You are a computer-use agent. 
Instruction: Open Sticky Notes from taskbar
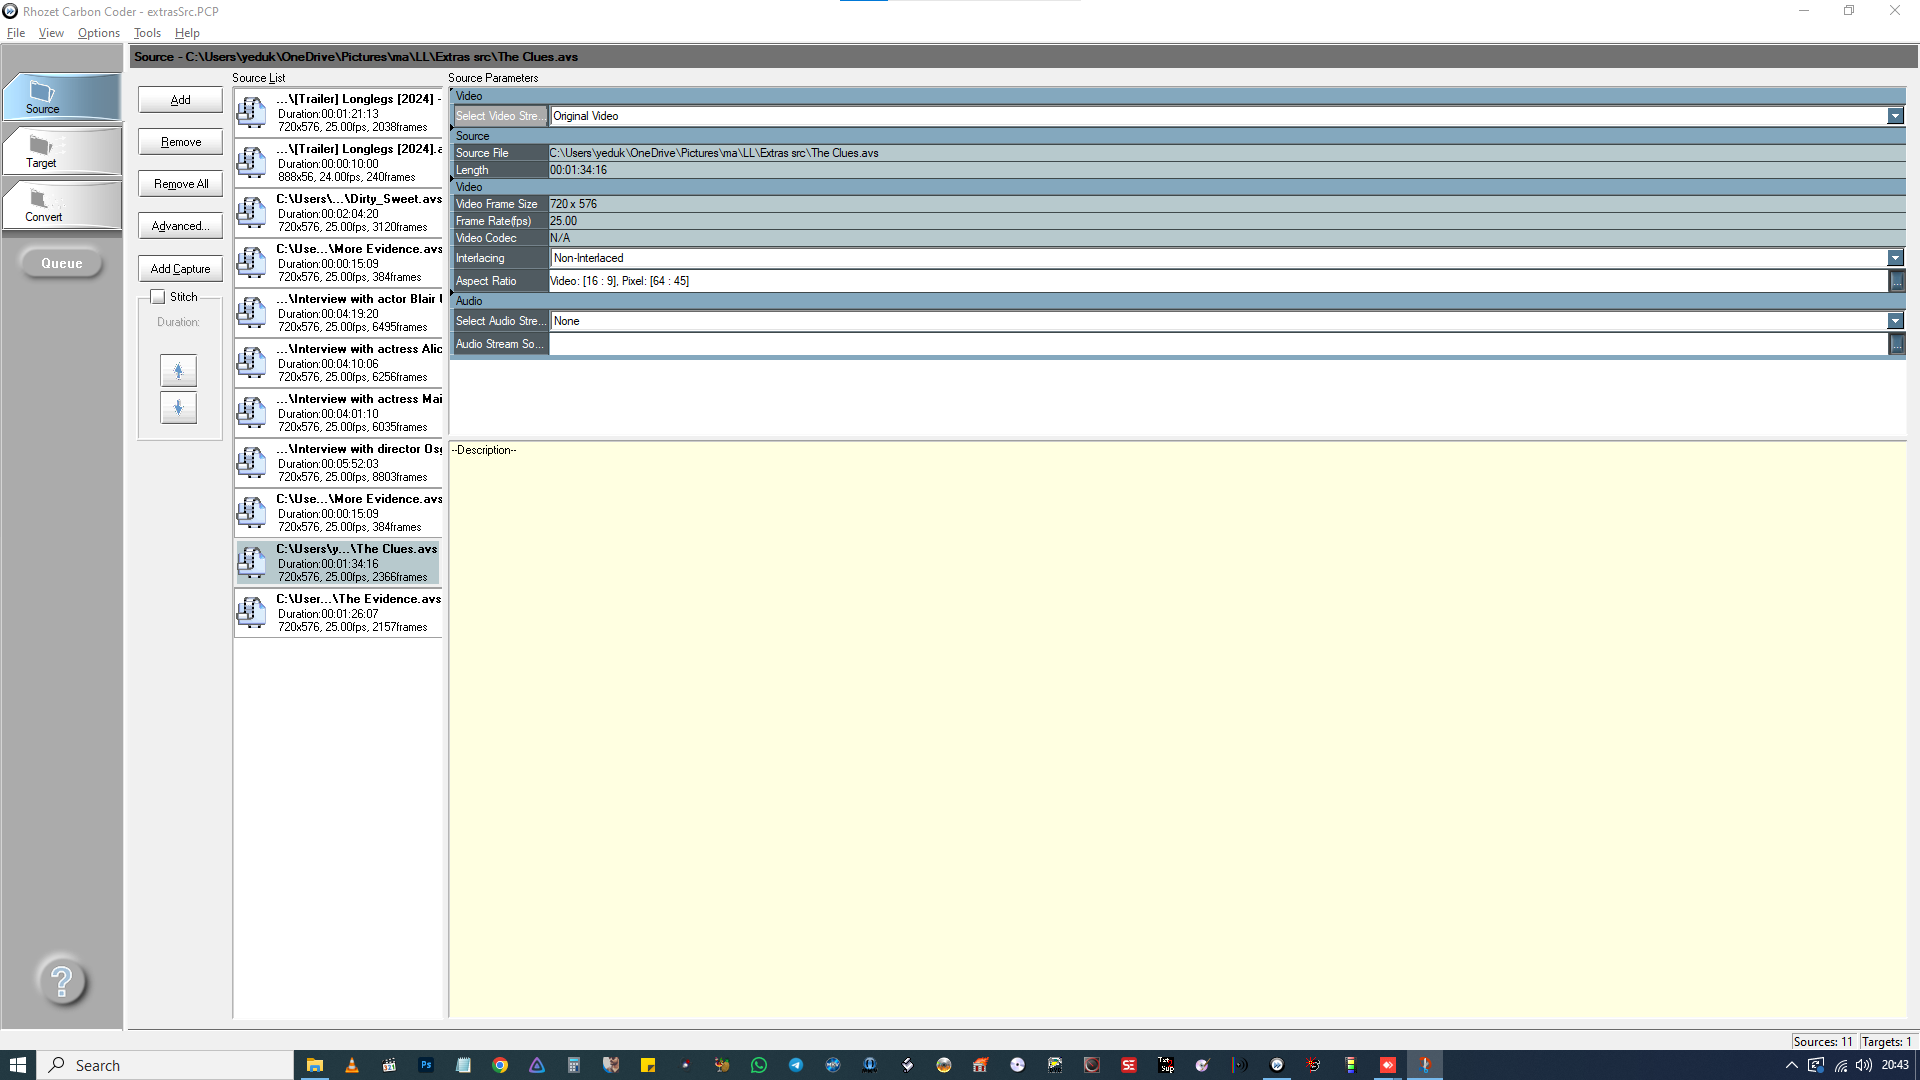point(648,1065)
